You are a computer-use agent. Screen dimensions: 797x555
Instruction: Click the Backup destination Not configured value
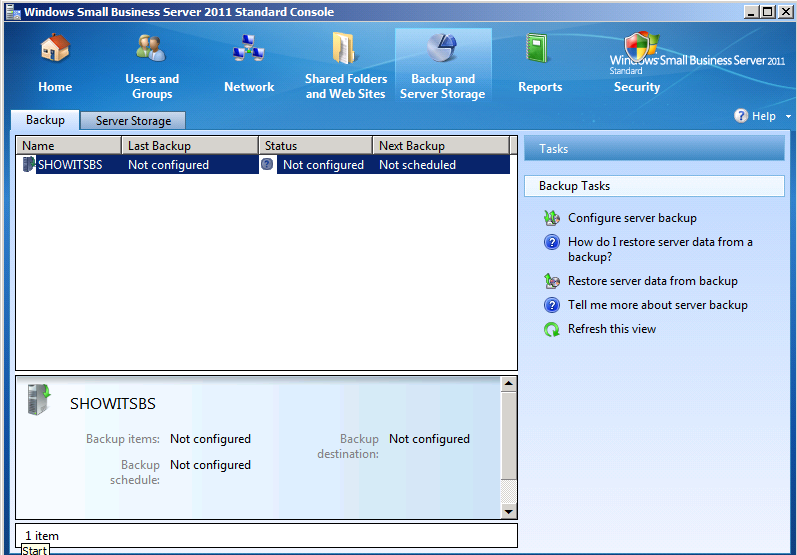pos(430,439)
